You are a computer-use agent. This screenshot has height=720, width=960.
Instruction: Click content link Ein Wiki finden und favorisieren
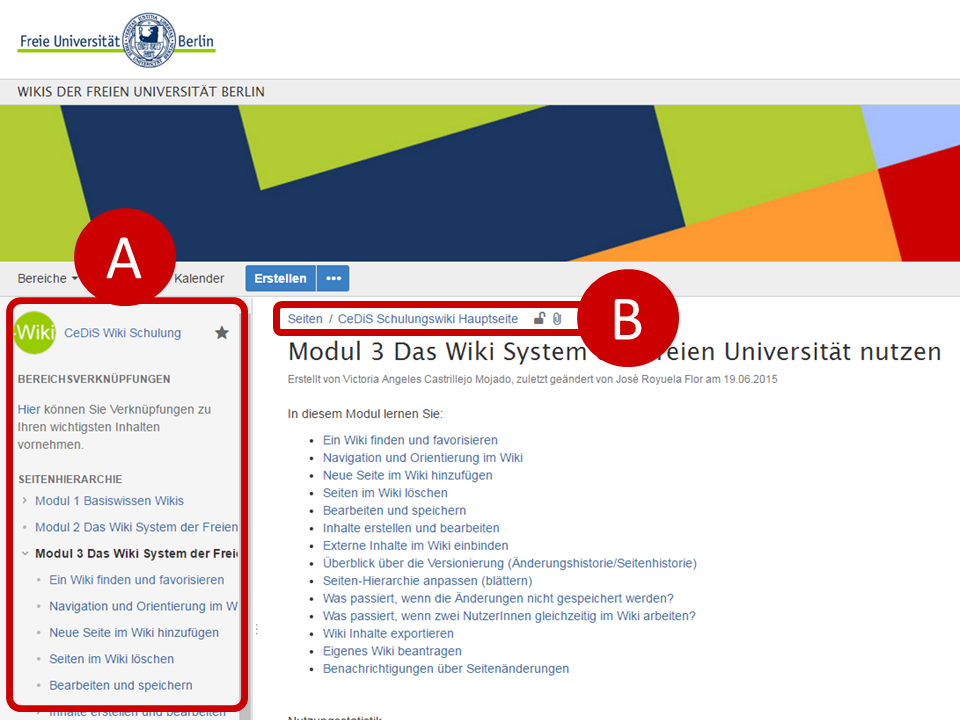coord(410,440)
